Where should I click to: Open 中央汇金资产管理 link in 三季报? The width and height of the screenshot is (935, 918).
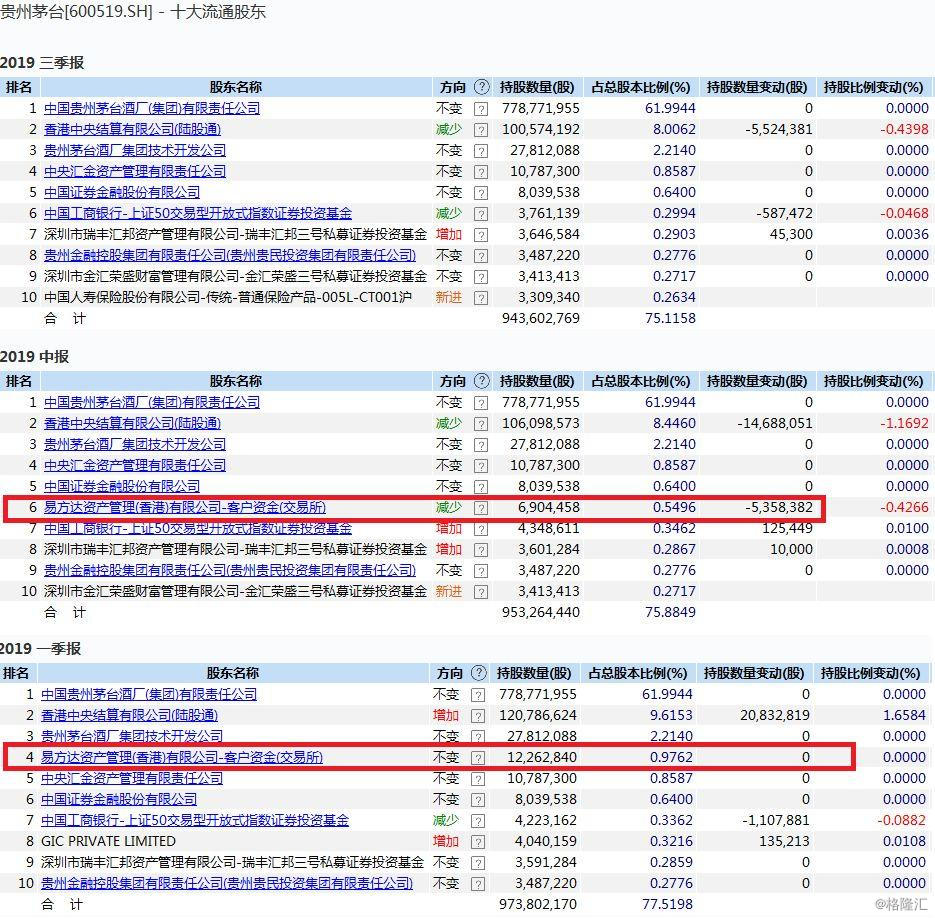coord(135,171)
